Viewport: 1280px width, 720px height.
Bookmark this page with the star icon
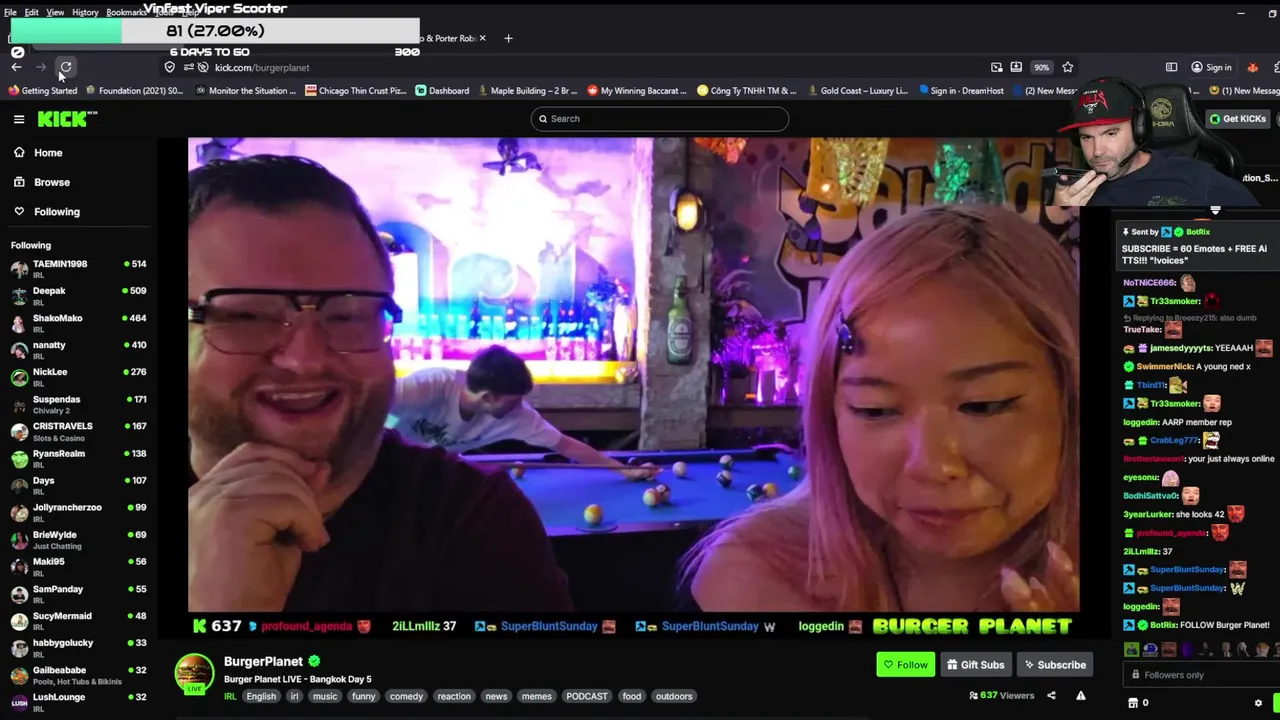[x=1068, y=67]
